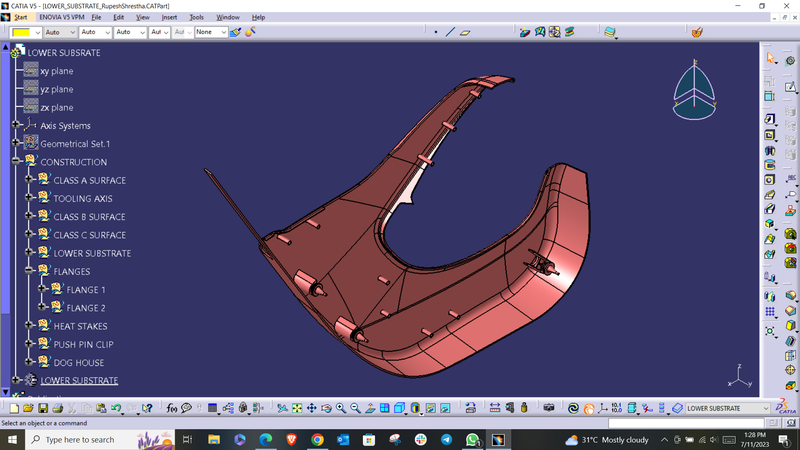Open the weather widget on taskbar
Image resolution: width=800 pixels, height=450 pixels.
[607, 439]
